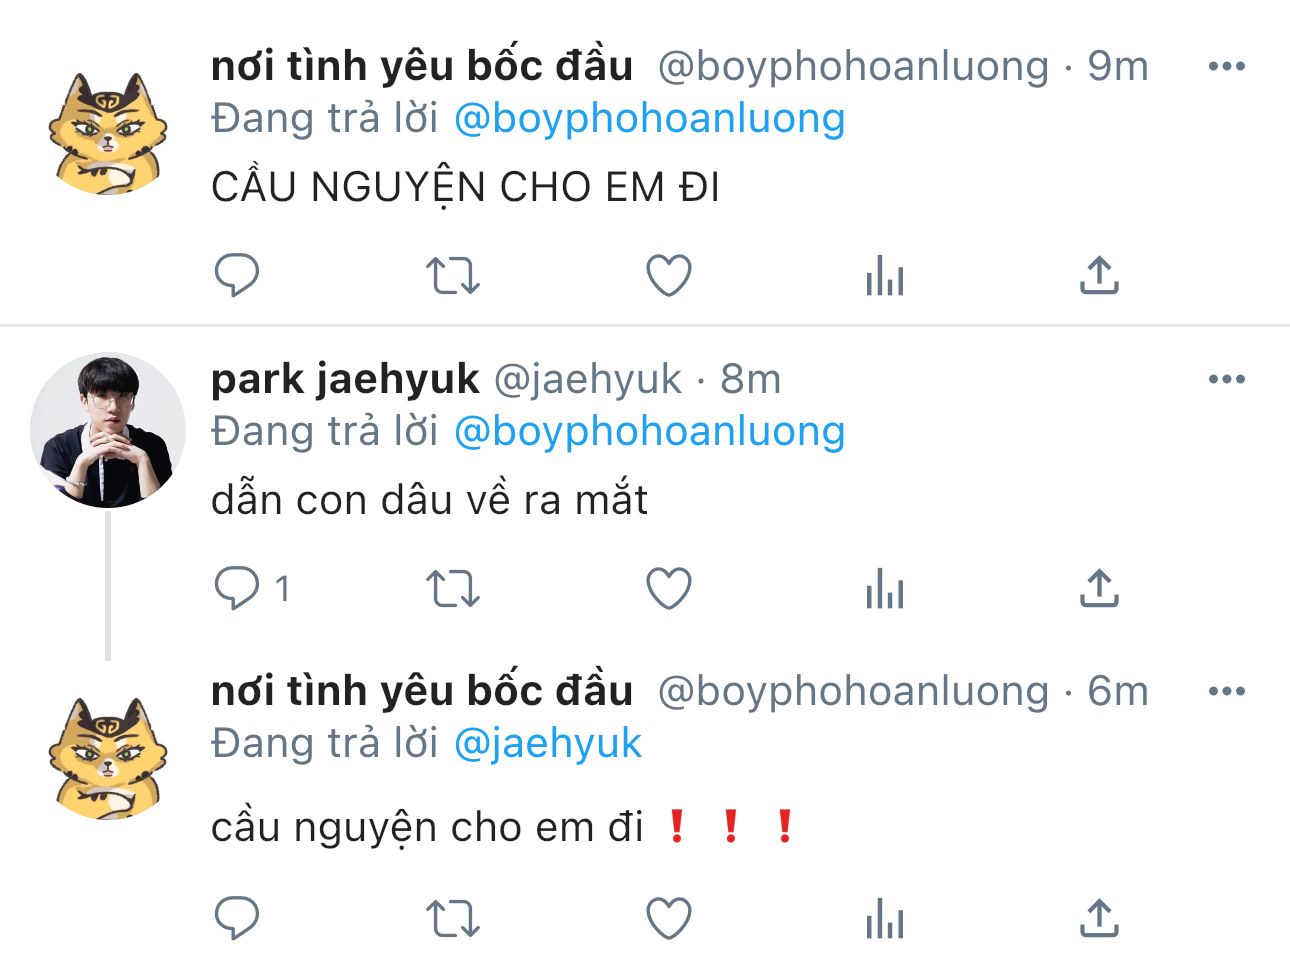Retweet park jaehyuk's tweet
1290x965 pixels.
452,588
